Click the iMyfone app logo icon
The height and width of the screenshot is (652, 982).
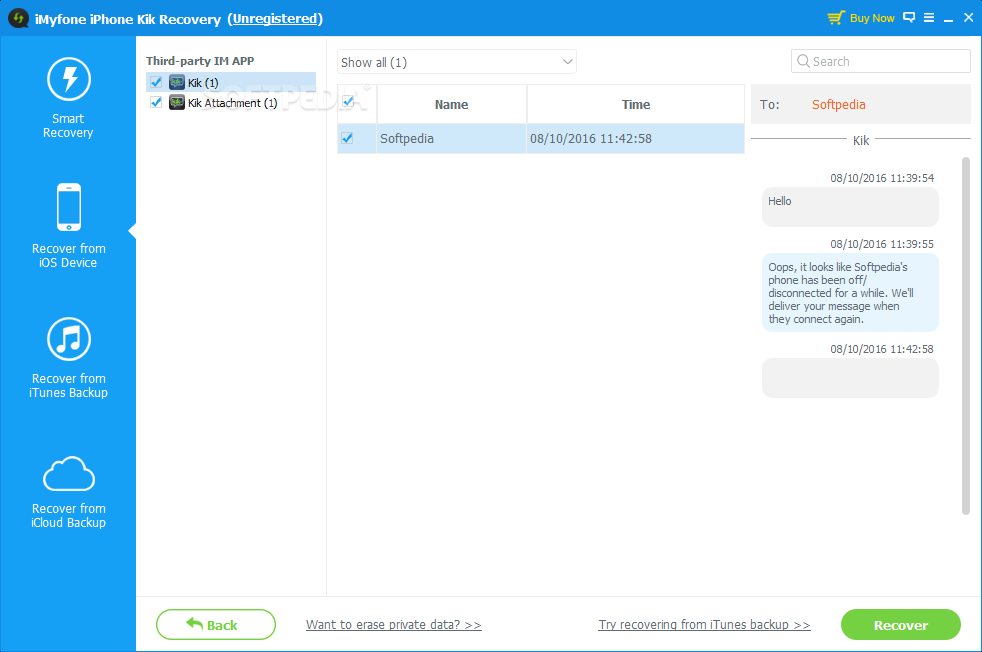pos(18,18)
